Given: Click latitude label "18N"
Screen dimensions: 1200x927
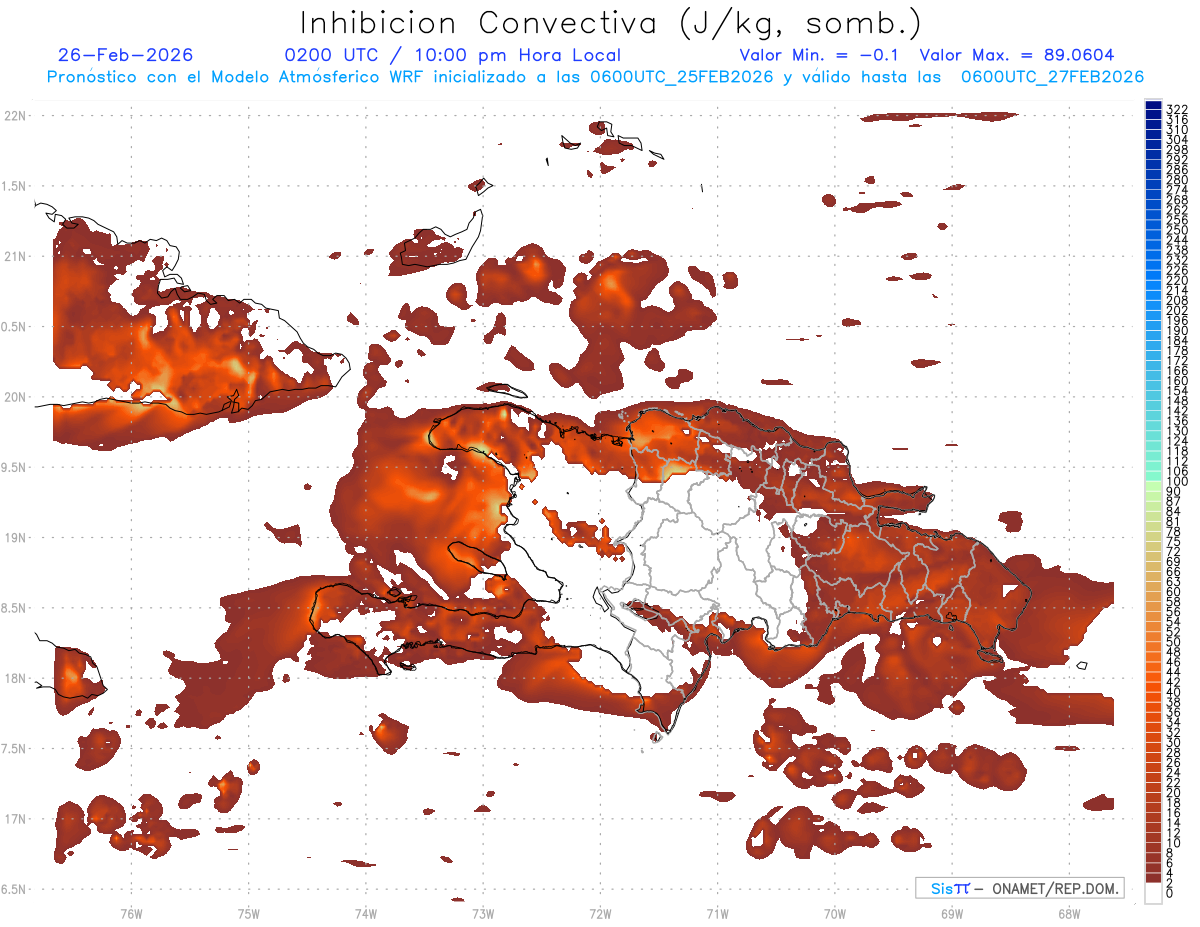Looking at the screenshot, I should point(15,678).
